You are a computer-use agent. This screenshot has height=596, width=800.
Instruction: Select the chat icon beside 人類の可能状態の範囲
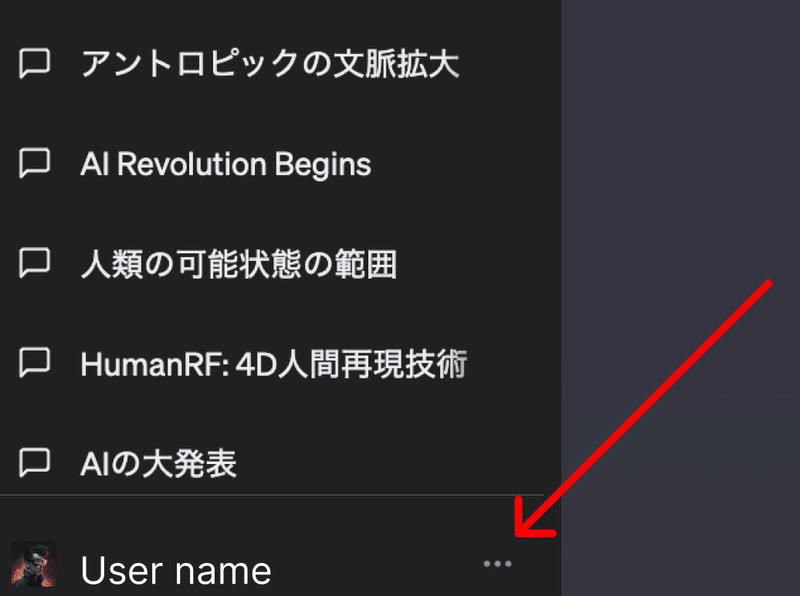pos(35,263)
